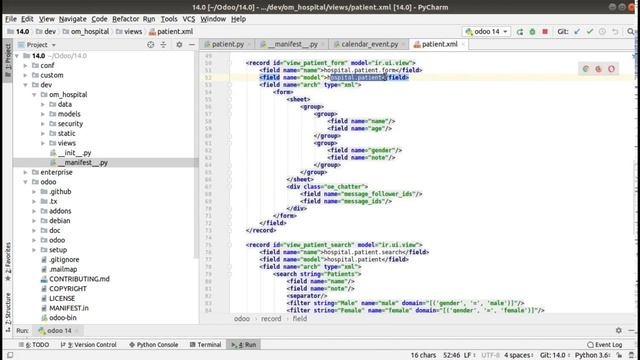640x360 pixels.
Task: Stop the running process with red square
Action: click(545, 31)
